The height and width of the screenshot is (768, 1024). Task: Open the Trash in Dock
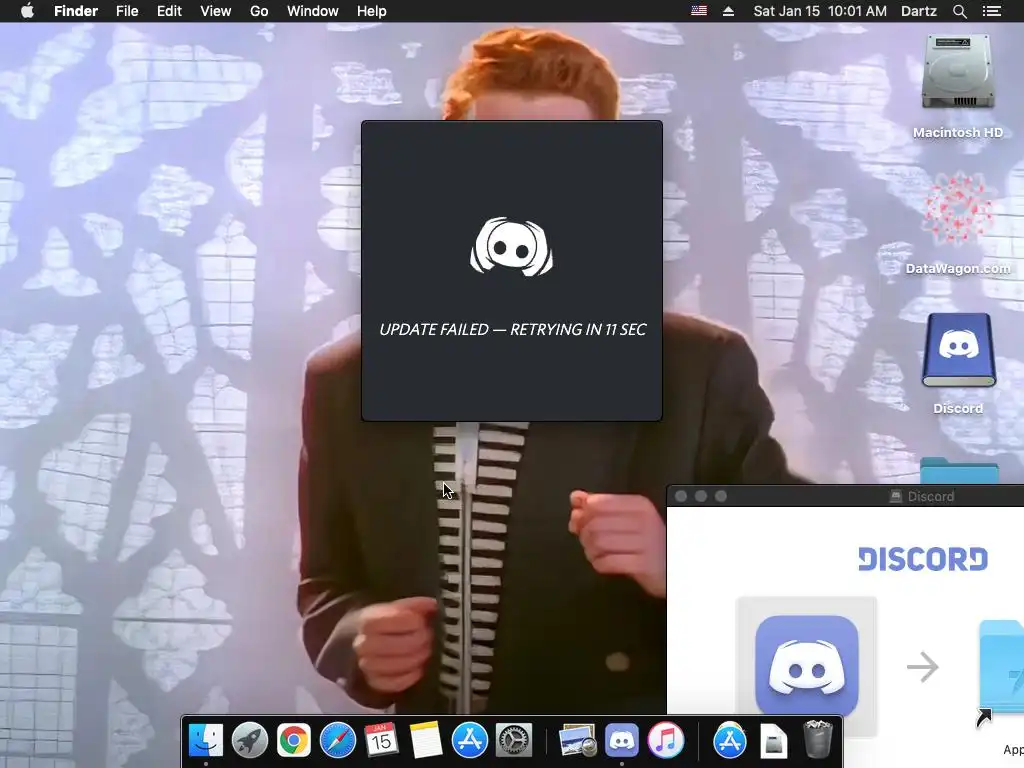coord(817,739)
